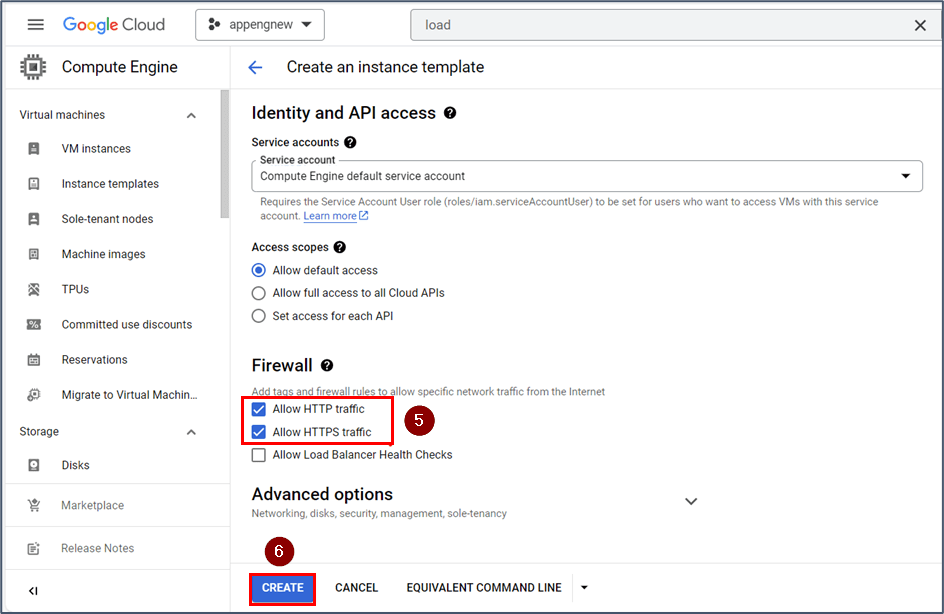Click the Committed use discounts icon
This screenshot has height=614, width=944.
click(x=35, y=324)
